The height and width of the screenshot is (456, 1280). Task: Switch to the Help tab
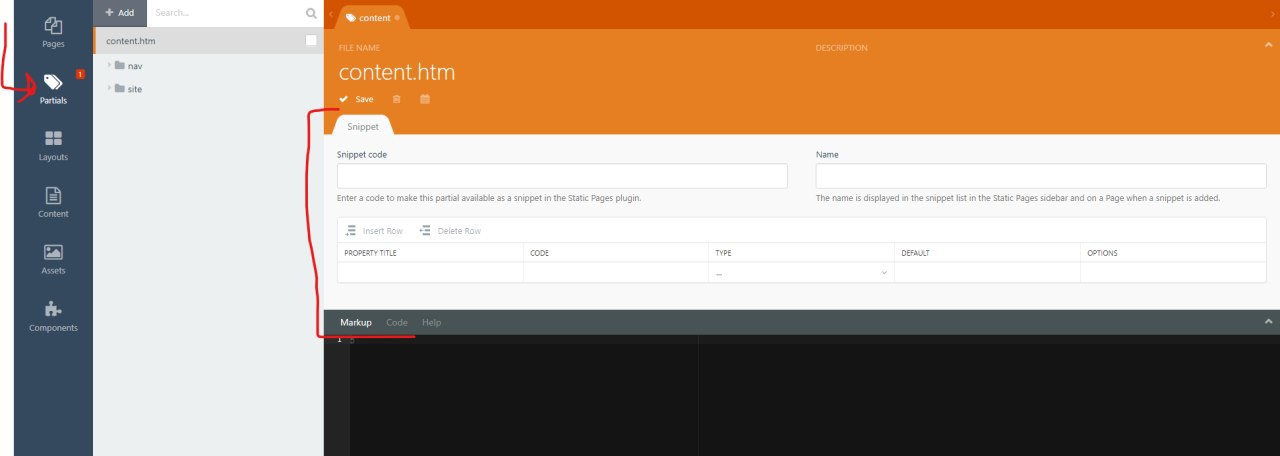(x=431, y=322)
